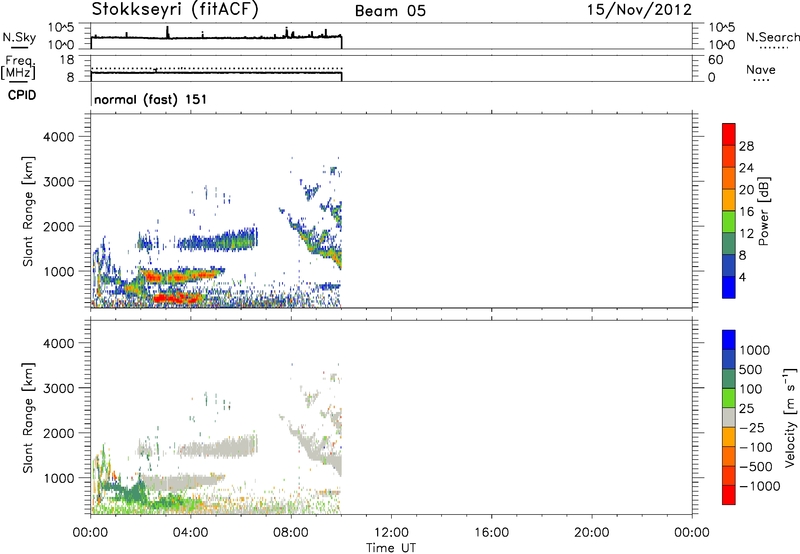Click the '28' value on the Power scale
Screen dimensions: 800x554
tap(746, 146)
